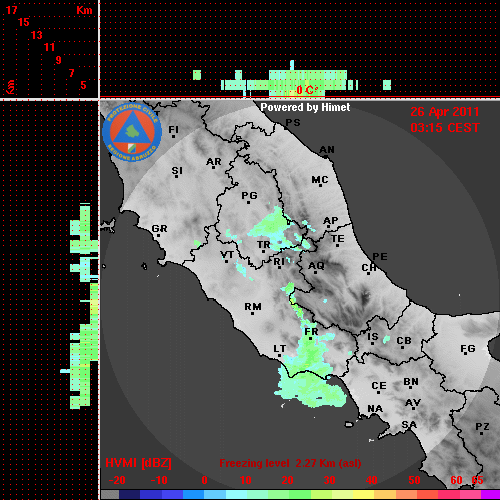Click the TR city marker

pos(263,251)
